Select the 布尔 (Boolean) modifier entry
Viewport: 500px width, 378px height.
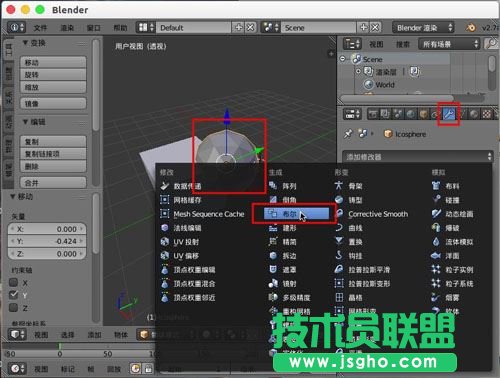tap(296, 214)
